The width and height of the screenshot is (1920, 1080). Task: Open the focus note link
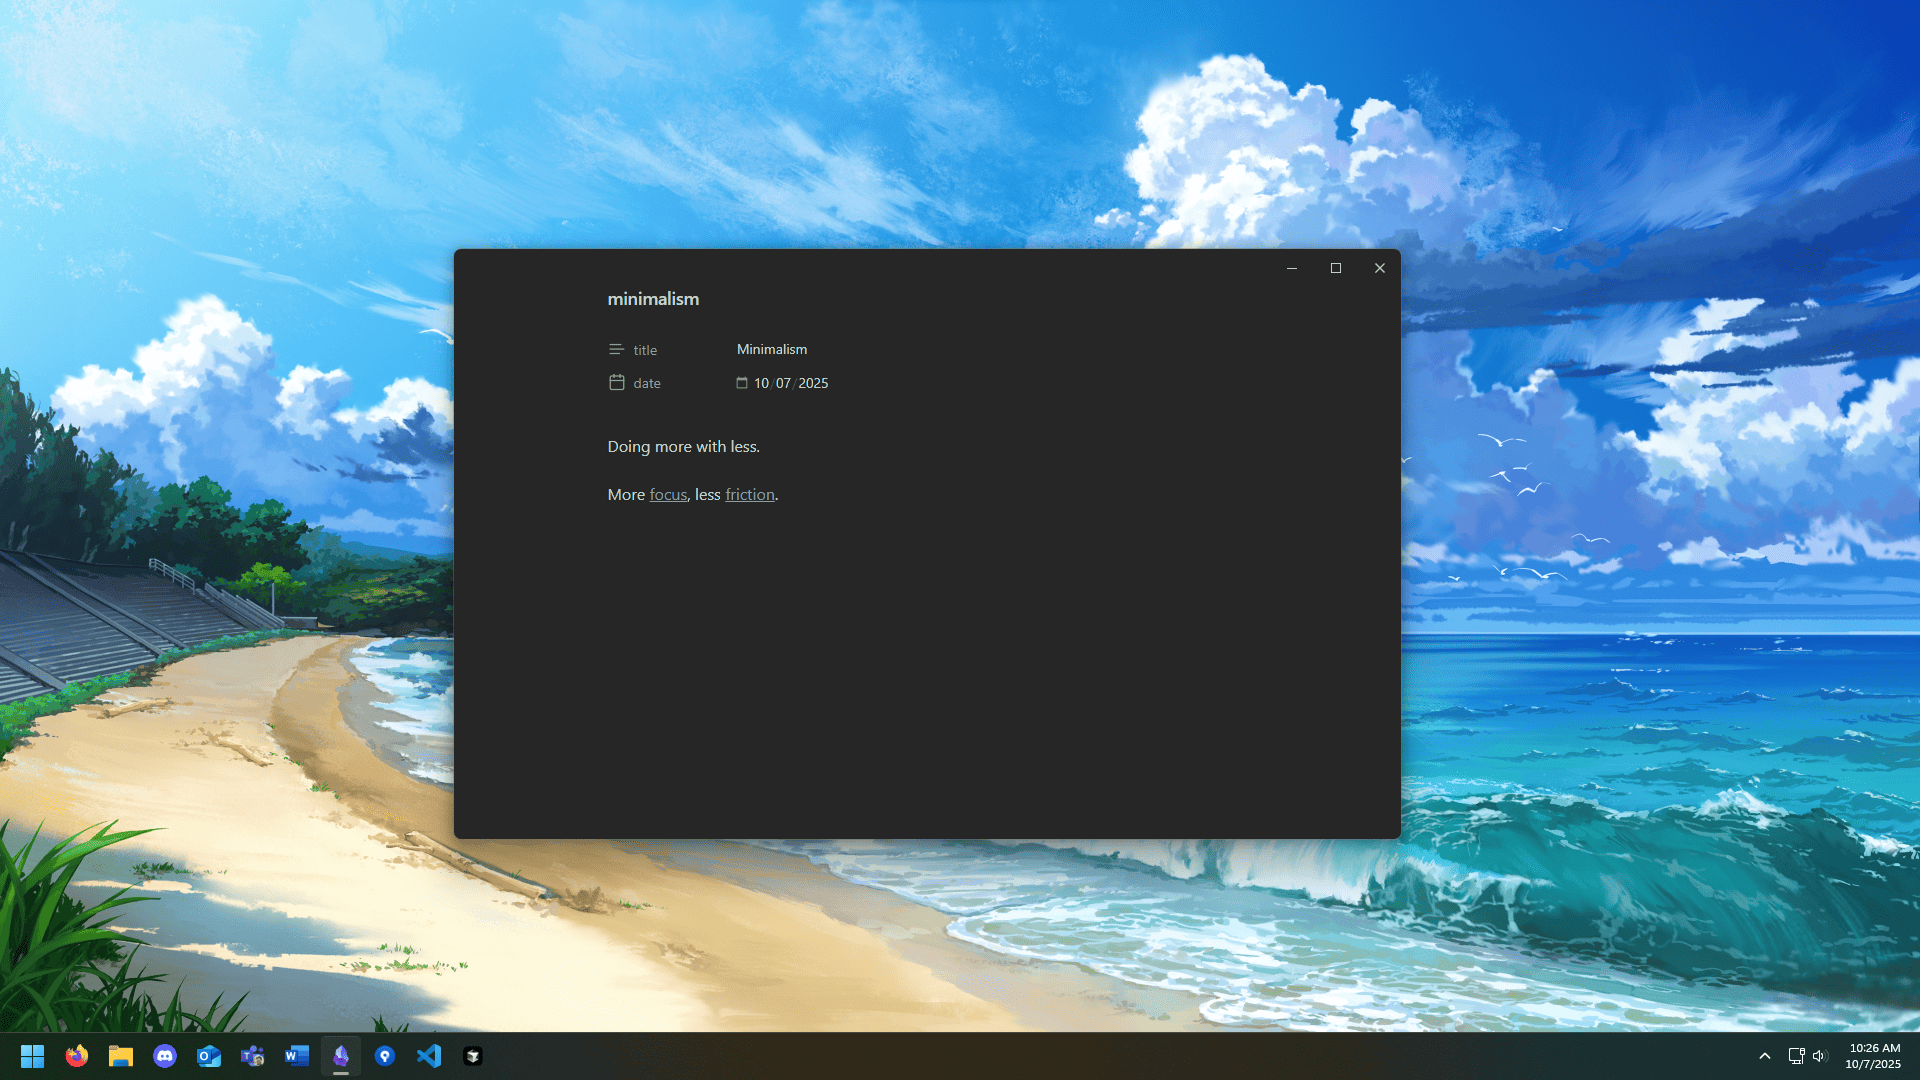coord(668,495)
